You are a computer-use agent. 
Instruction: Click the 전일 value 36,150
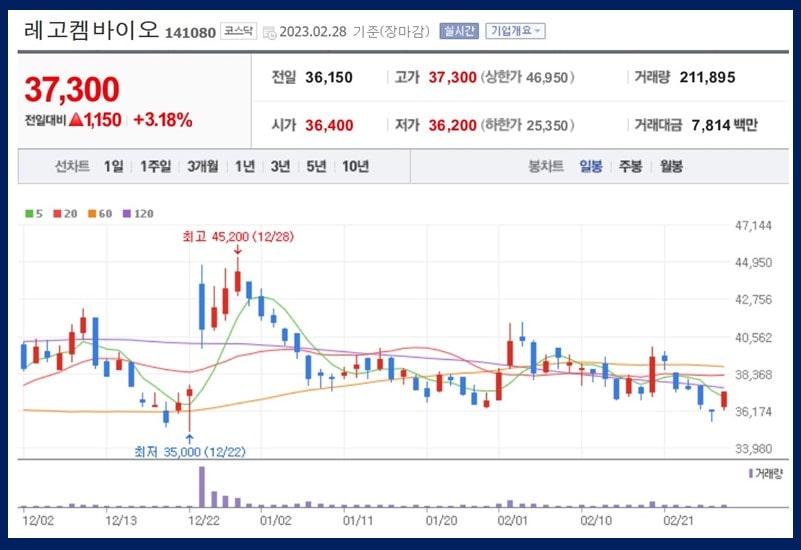(x=329, y=77)
